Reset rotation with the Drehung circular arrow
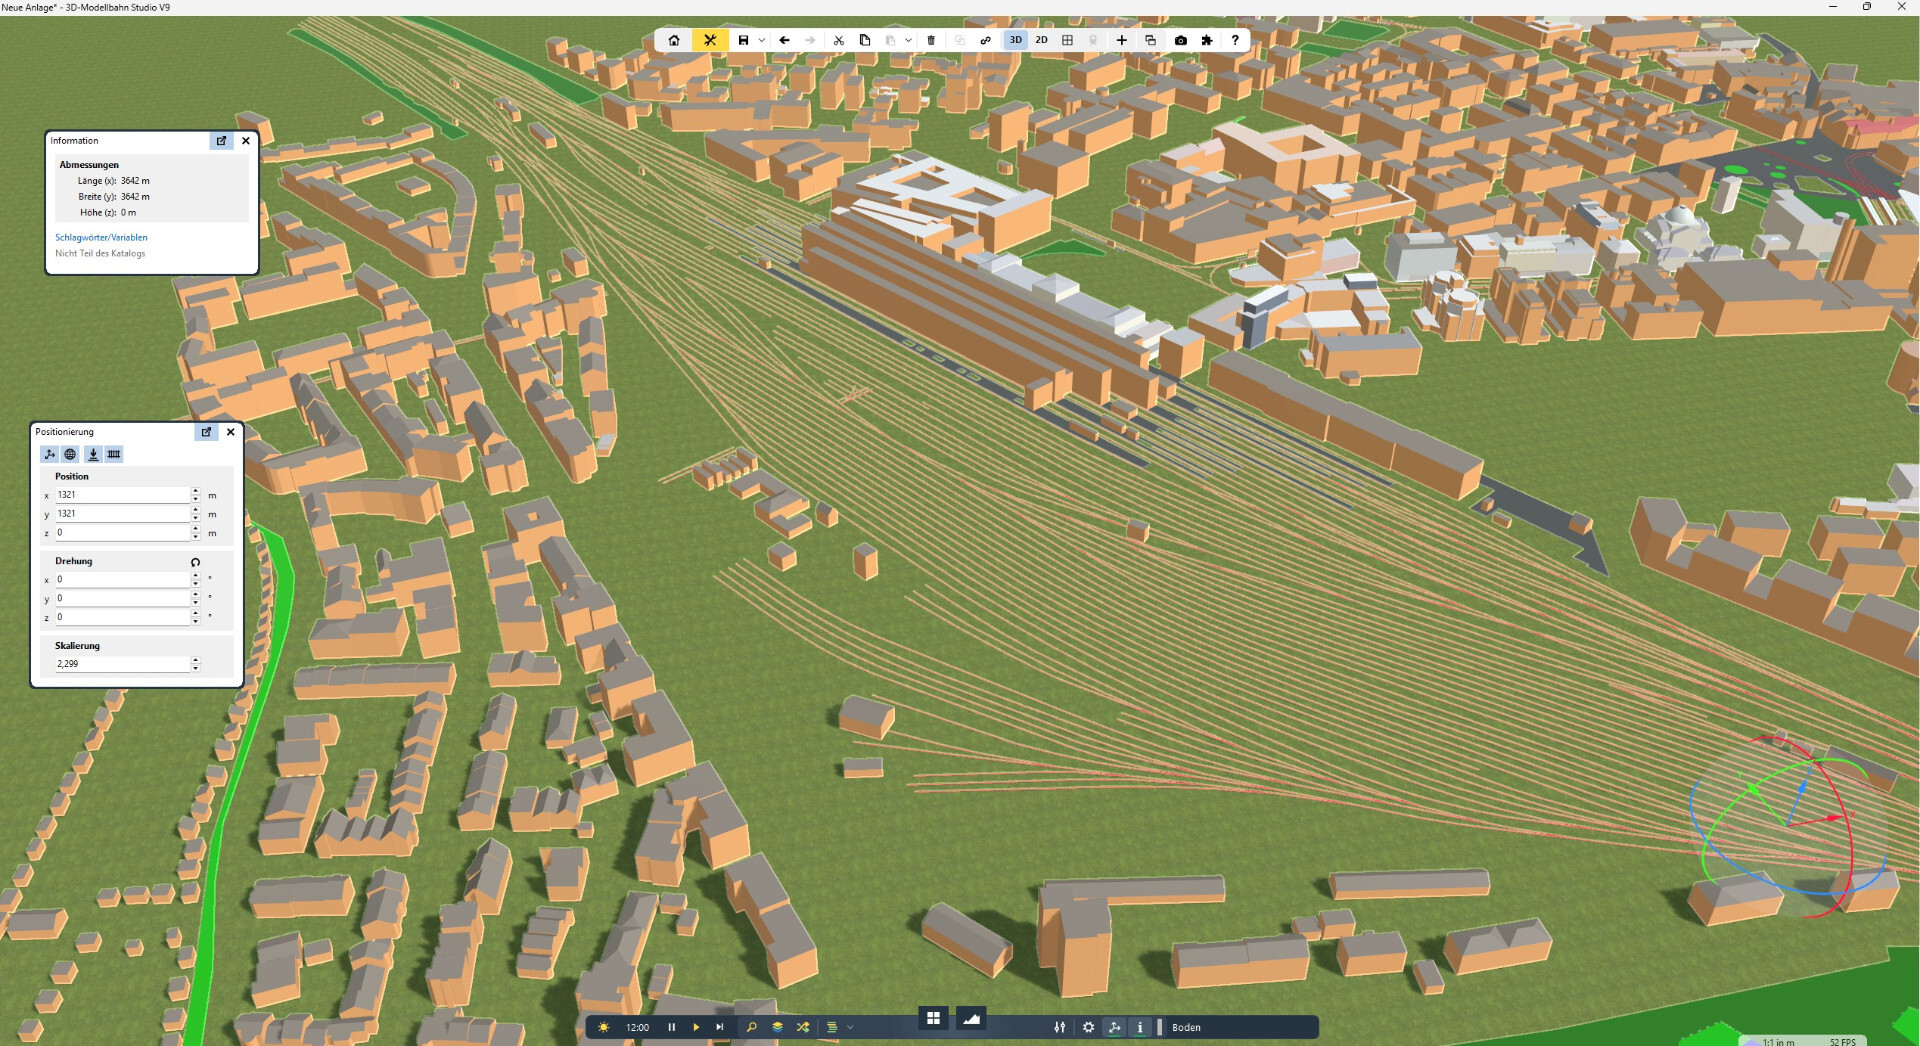1920x1046 pixels. [x=195, y=562]
